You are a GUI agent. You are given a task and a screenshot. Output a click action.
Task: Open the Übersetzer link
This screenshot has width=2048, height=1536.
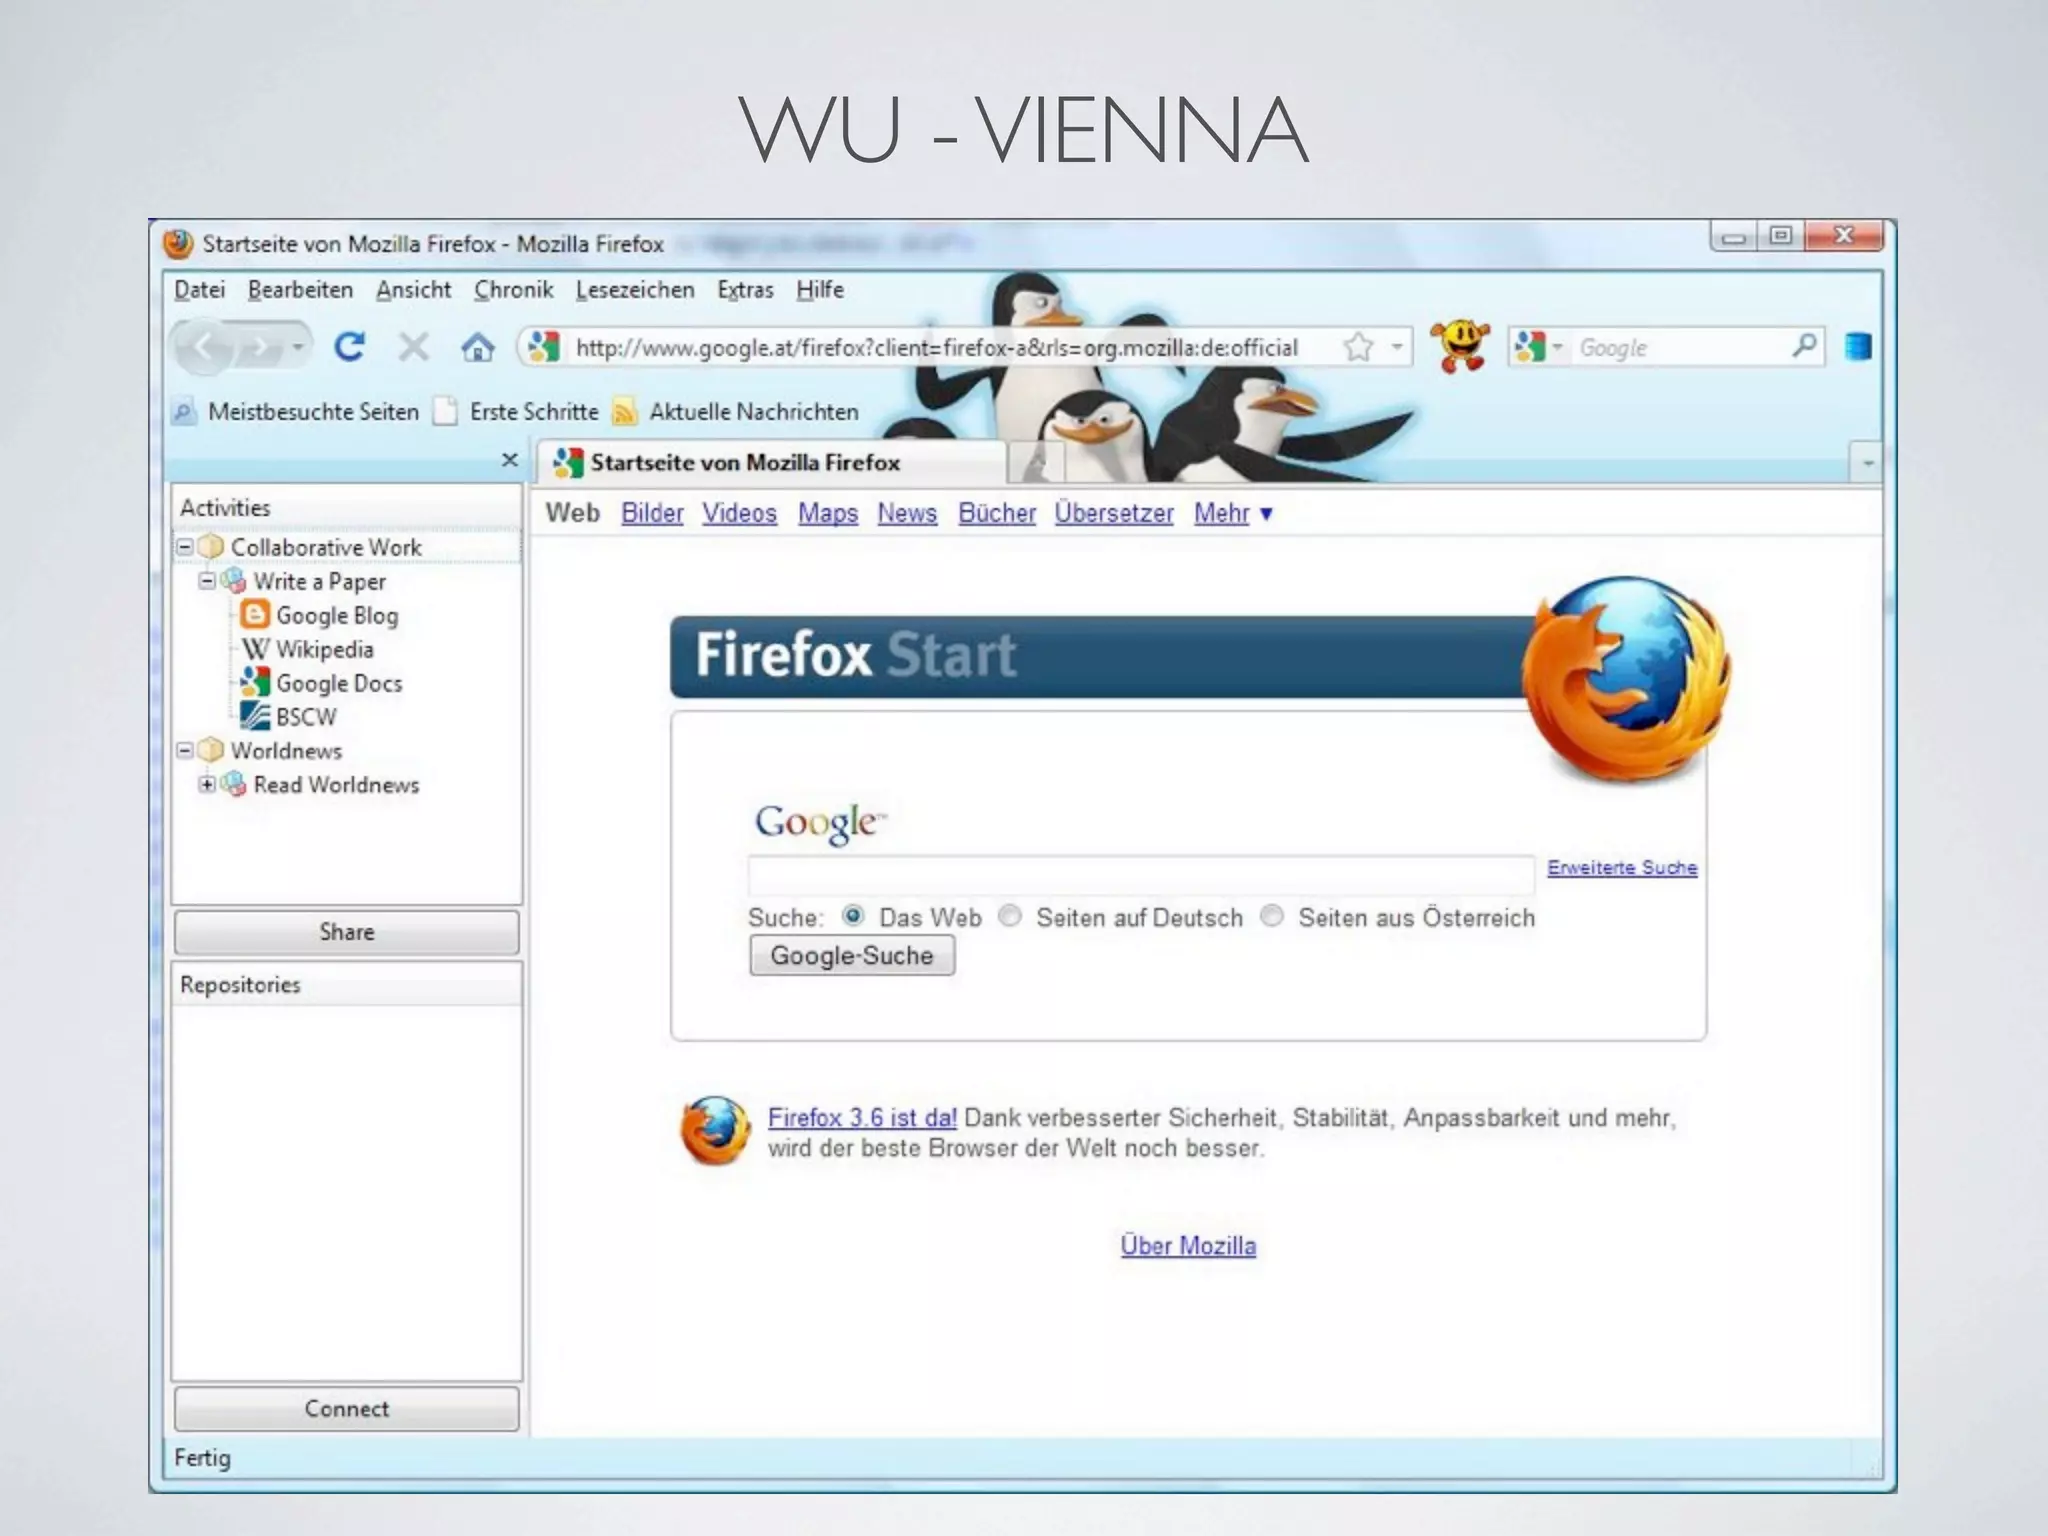(x=1114, y=513)
